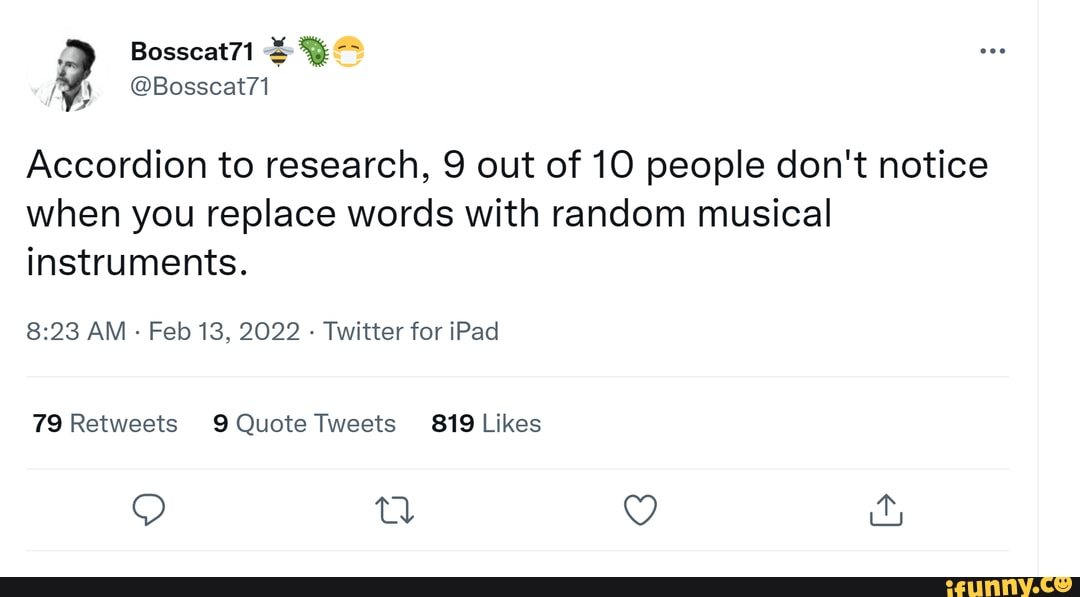
Task: Open the @Bosscat71 handle link
Action: pyautogui.click(x=201, y=86)
